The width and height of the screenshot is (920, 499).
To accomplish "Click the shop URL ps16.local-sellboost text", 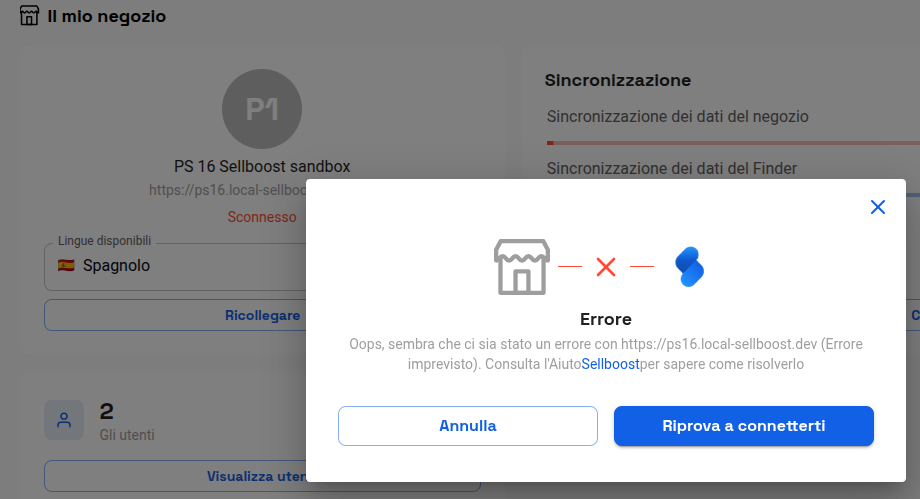I will click(228, 190).
